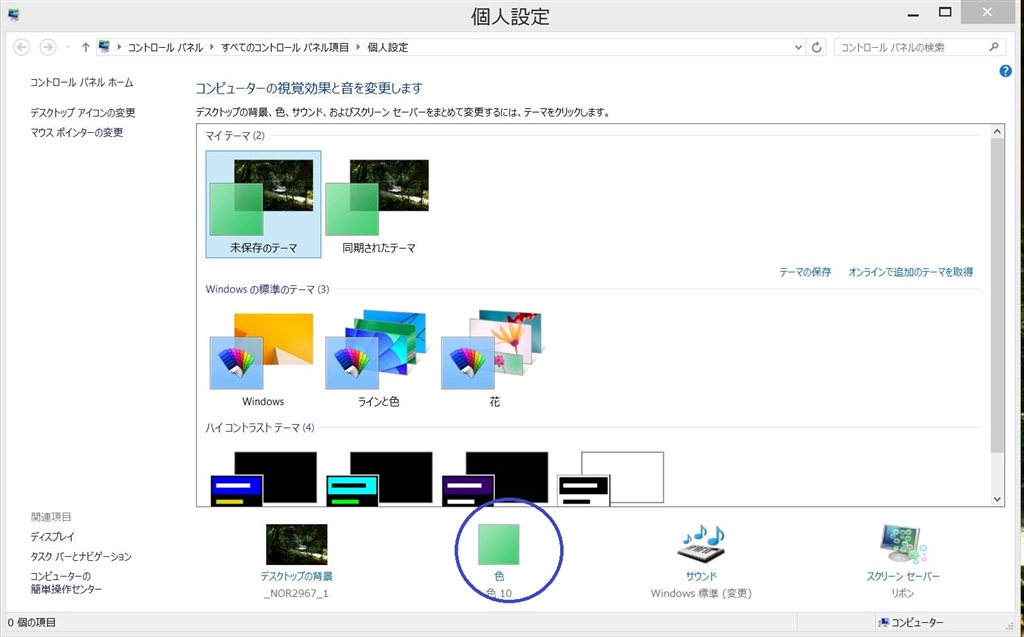
Task: Click the マイ テーマ (2) group header
Action: 235,135
